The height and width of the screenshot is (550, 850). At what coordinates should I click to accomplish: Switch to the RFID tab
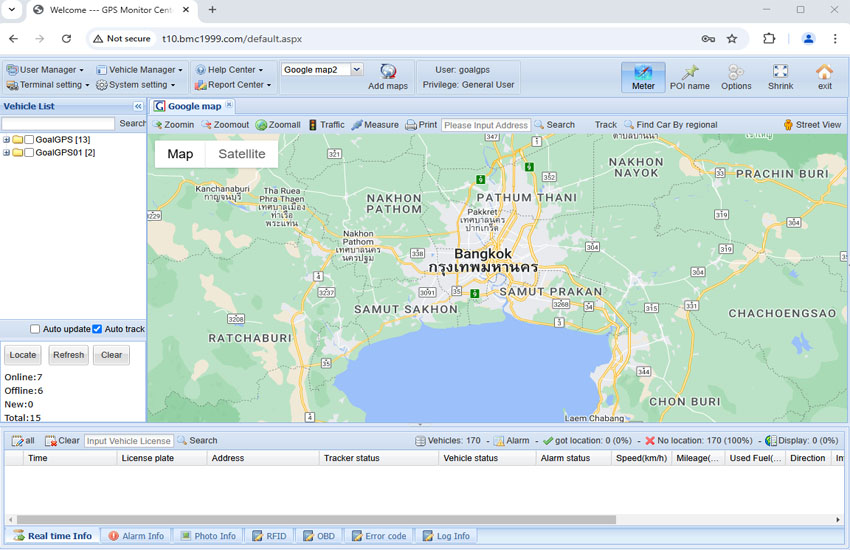coord(270,536)
